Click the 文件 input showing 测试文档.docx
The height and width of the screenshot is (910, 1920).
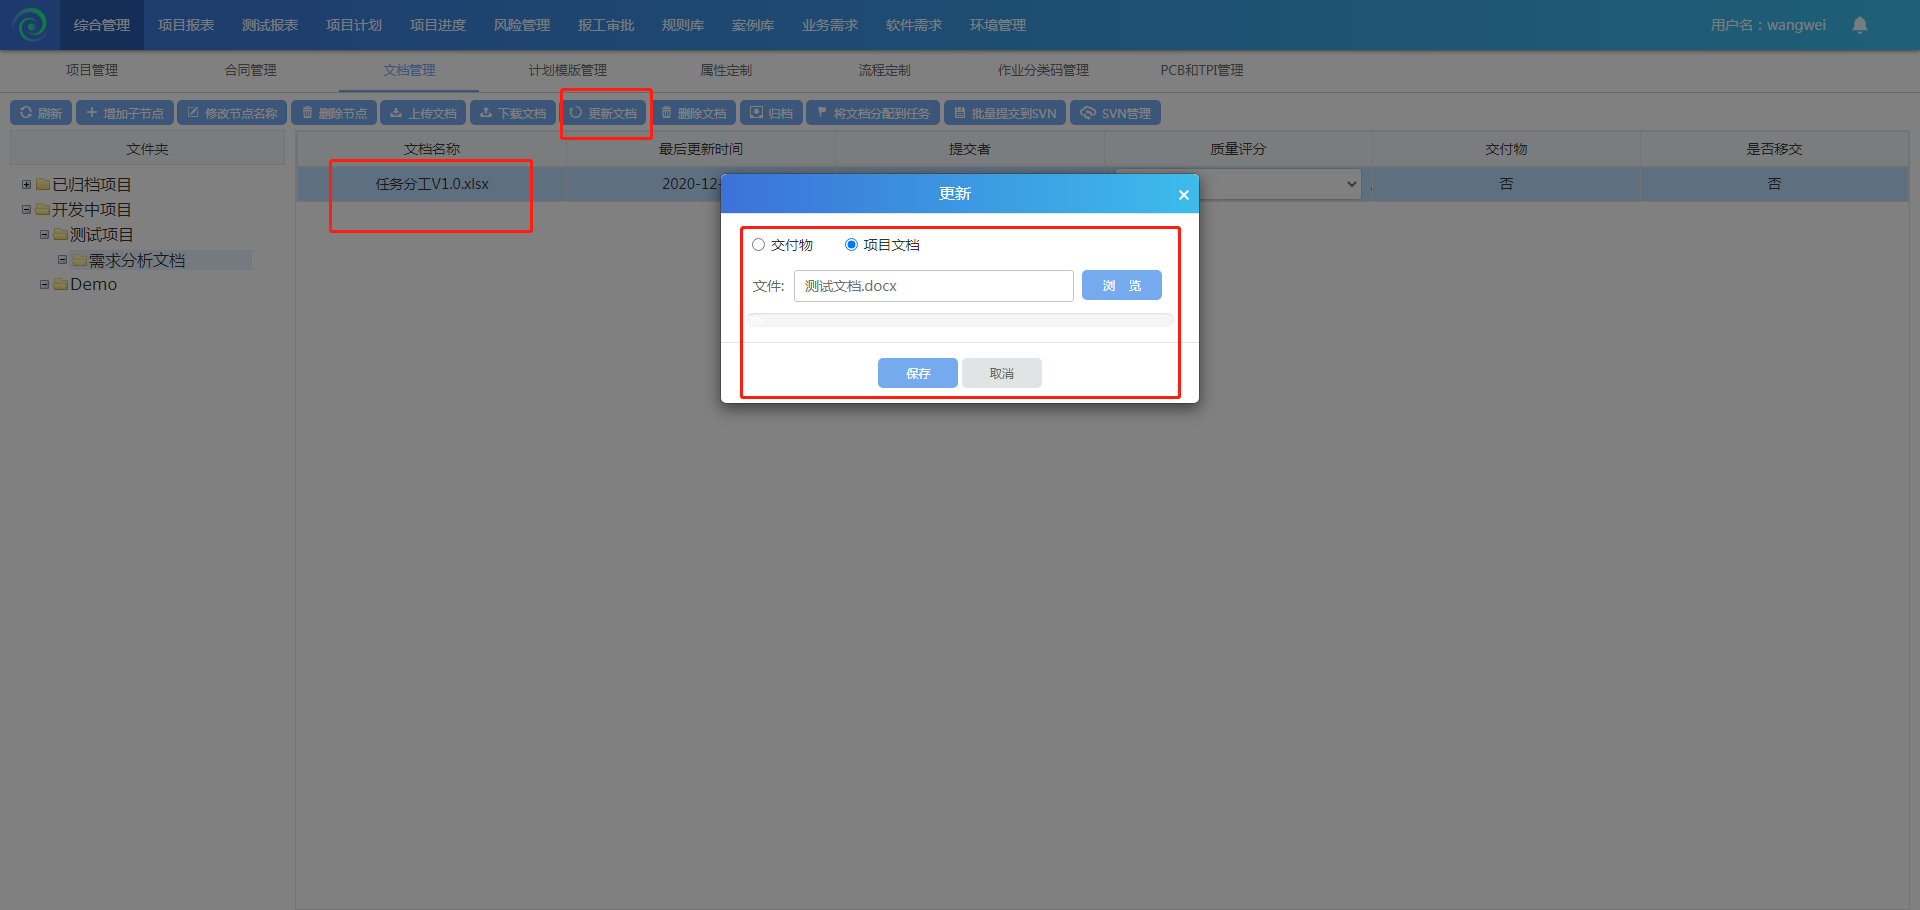934,286
